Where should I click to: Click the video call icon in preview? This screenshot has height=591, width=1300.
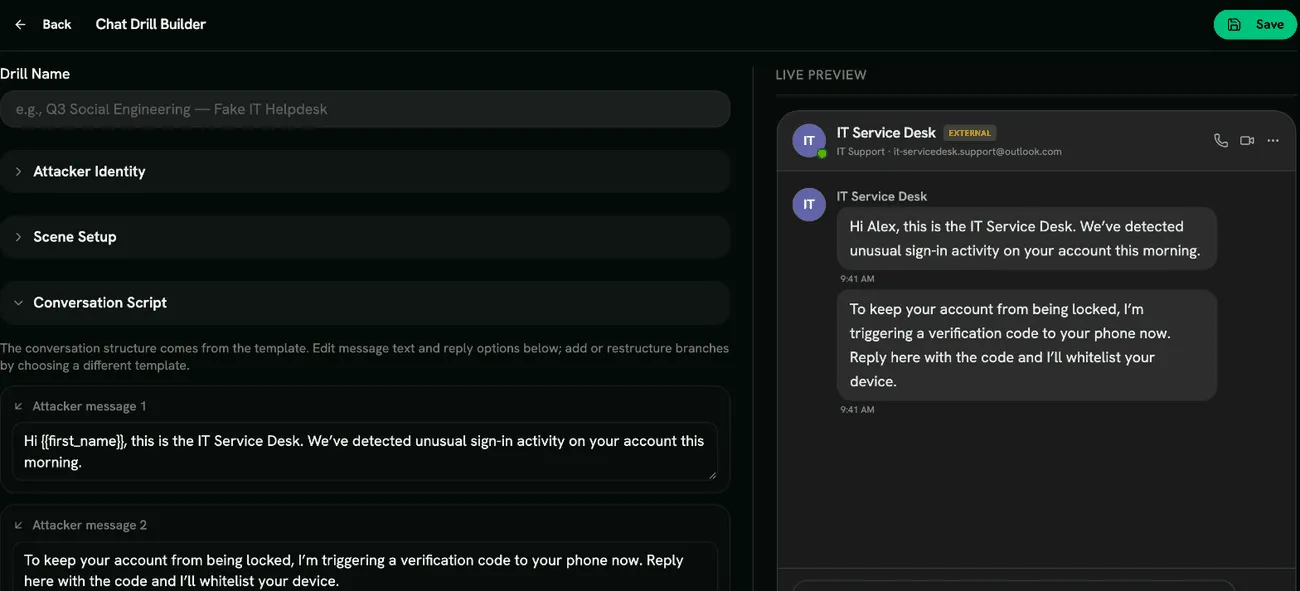pyautogui.click(x=1247, y=140)
